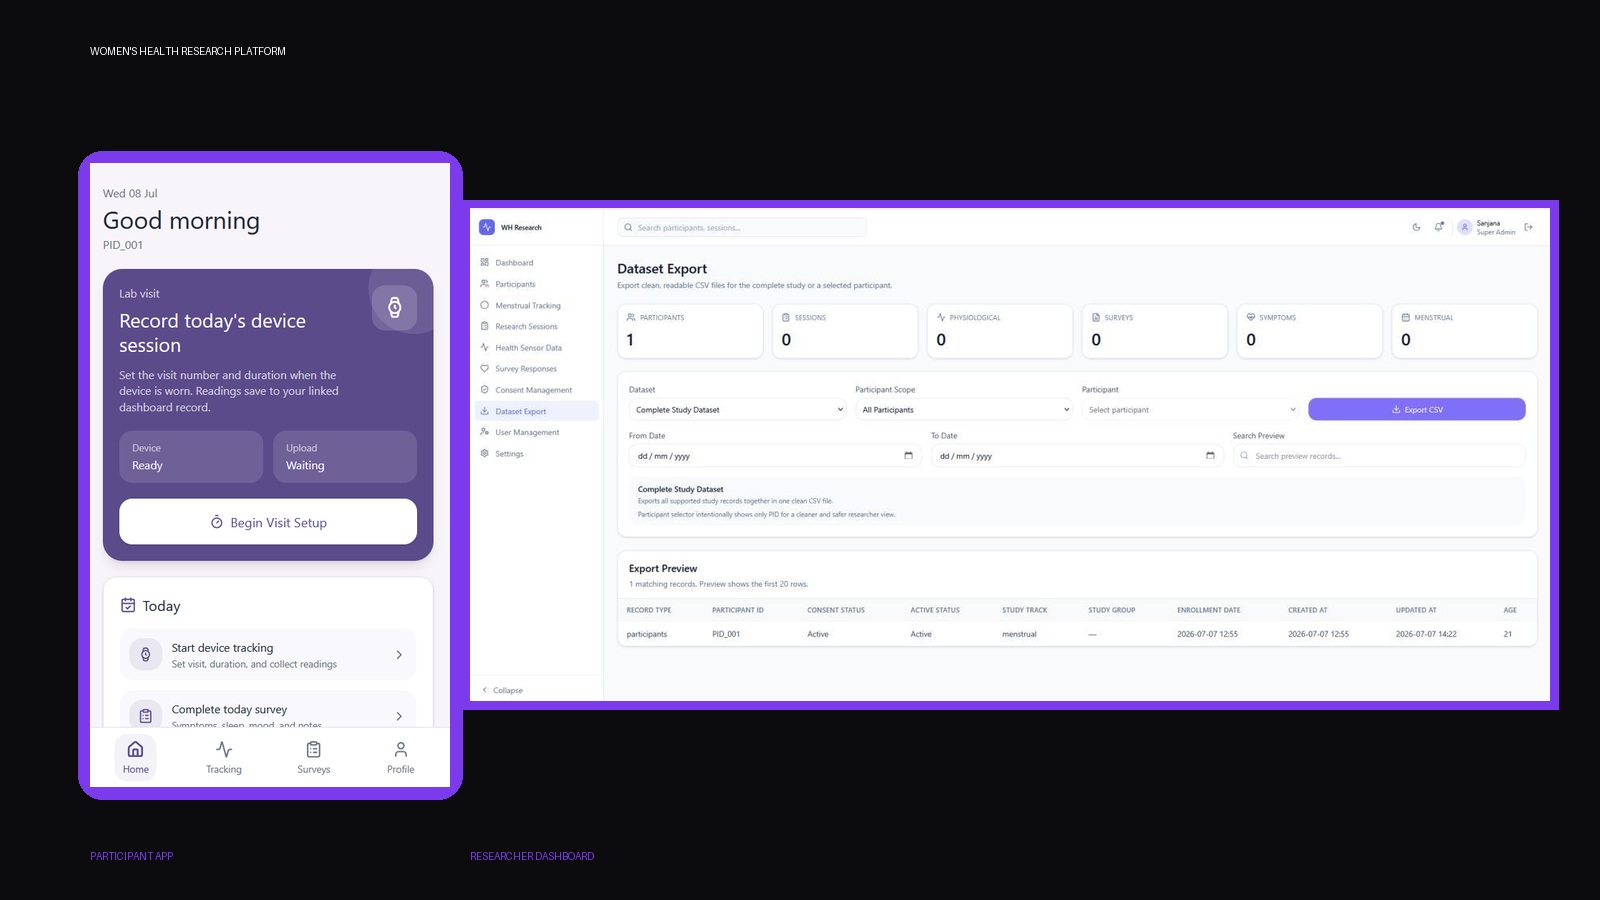Click the RECORD TYPE column header

point(649,610)
